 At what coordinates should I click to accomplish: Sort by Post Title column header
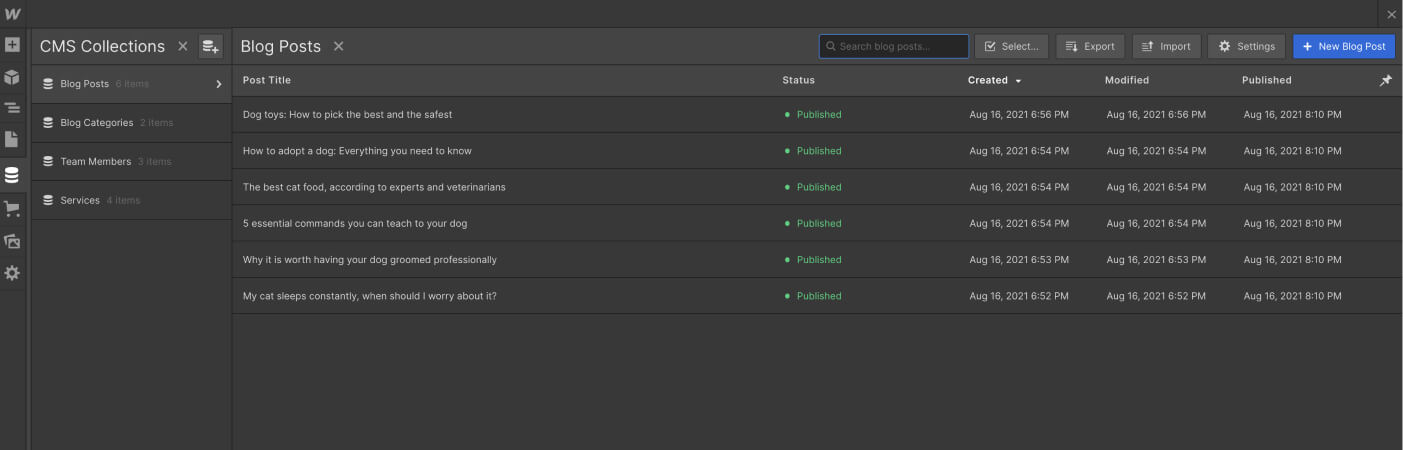(x=267, y=80)
